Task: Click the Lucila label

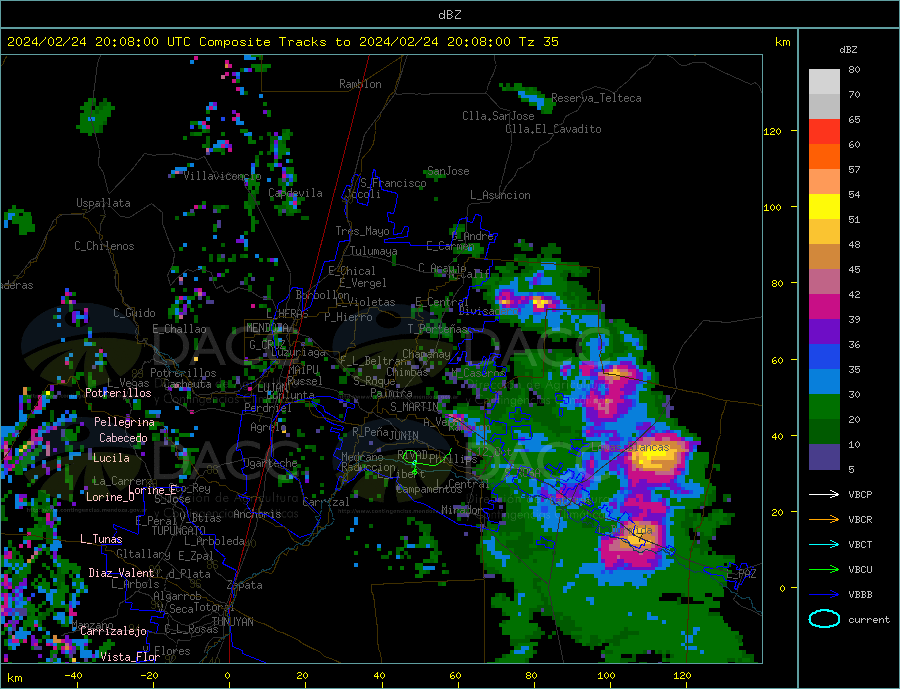Action: point(111,458)
